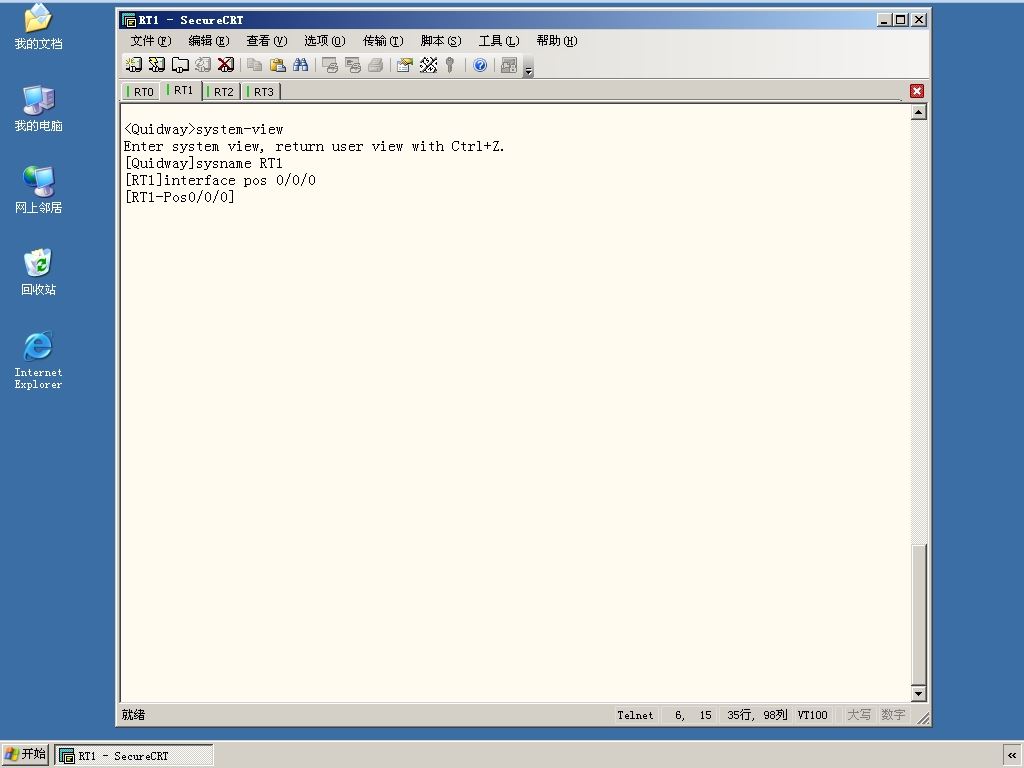Click the '[Quidway]sysname RT1' line

(x=204, y=163)
